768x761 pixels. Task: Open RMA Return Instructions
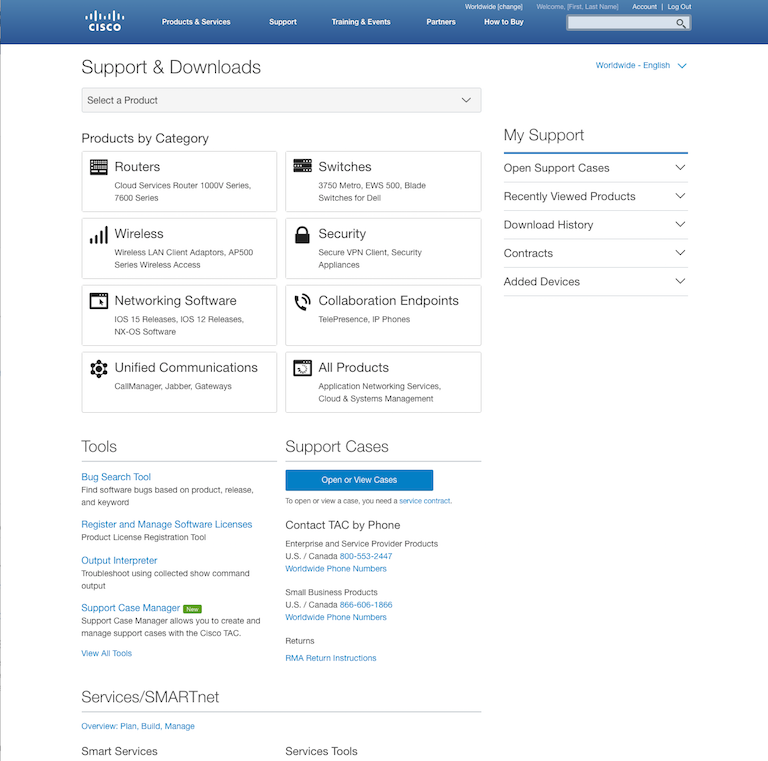(331, 658)
